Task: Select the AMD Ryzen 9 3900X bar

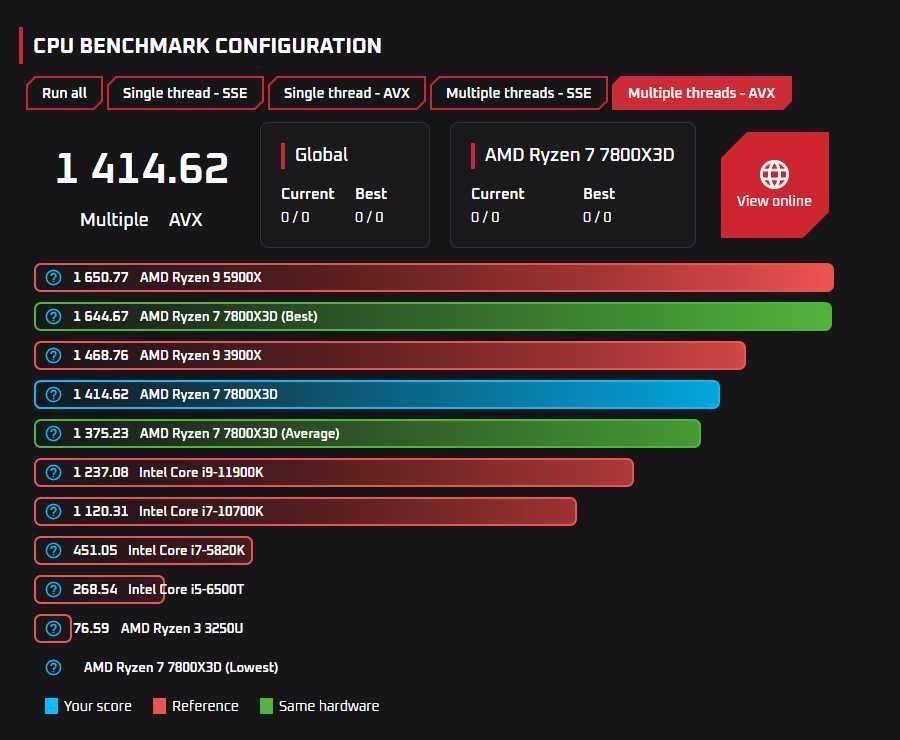Action: click(x=390, y=356)
